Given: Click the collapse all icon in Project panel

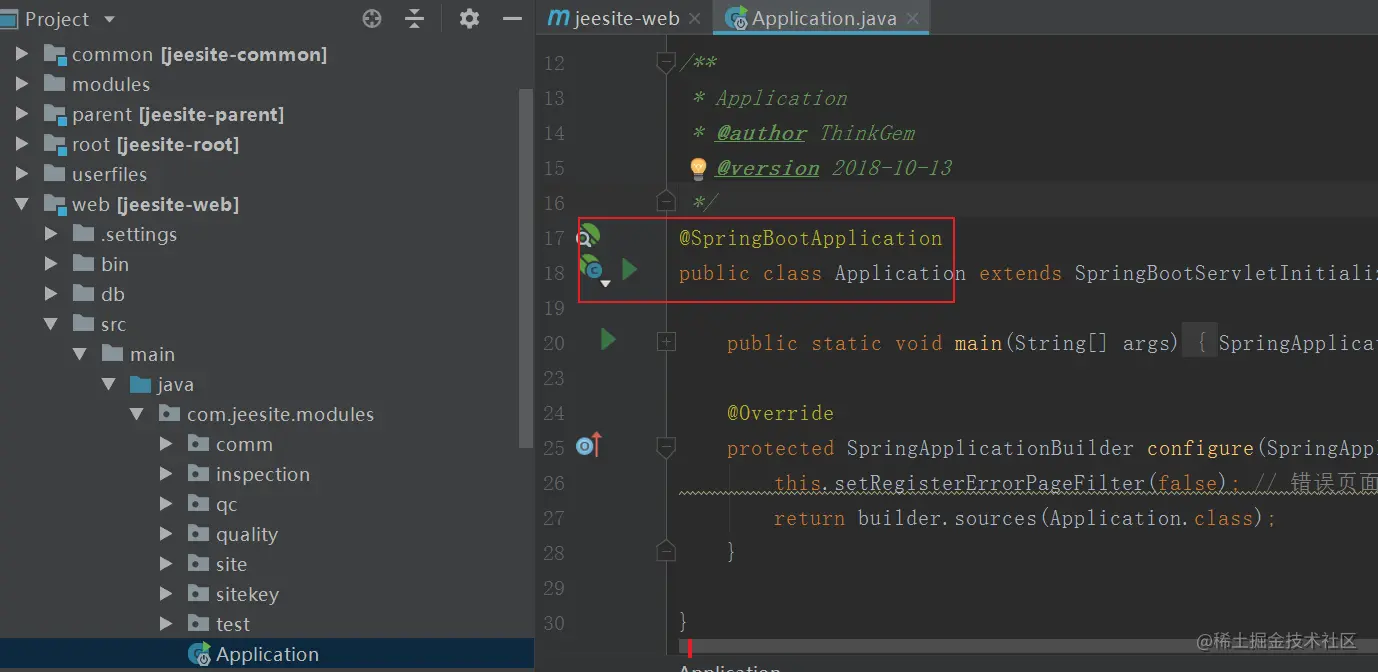Looking at the screenshot, I should (414, 19).
